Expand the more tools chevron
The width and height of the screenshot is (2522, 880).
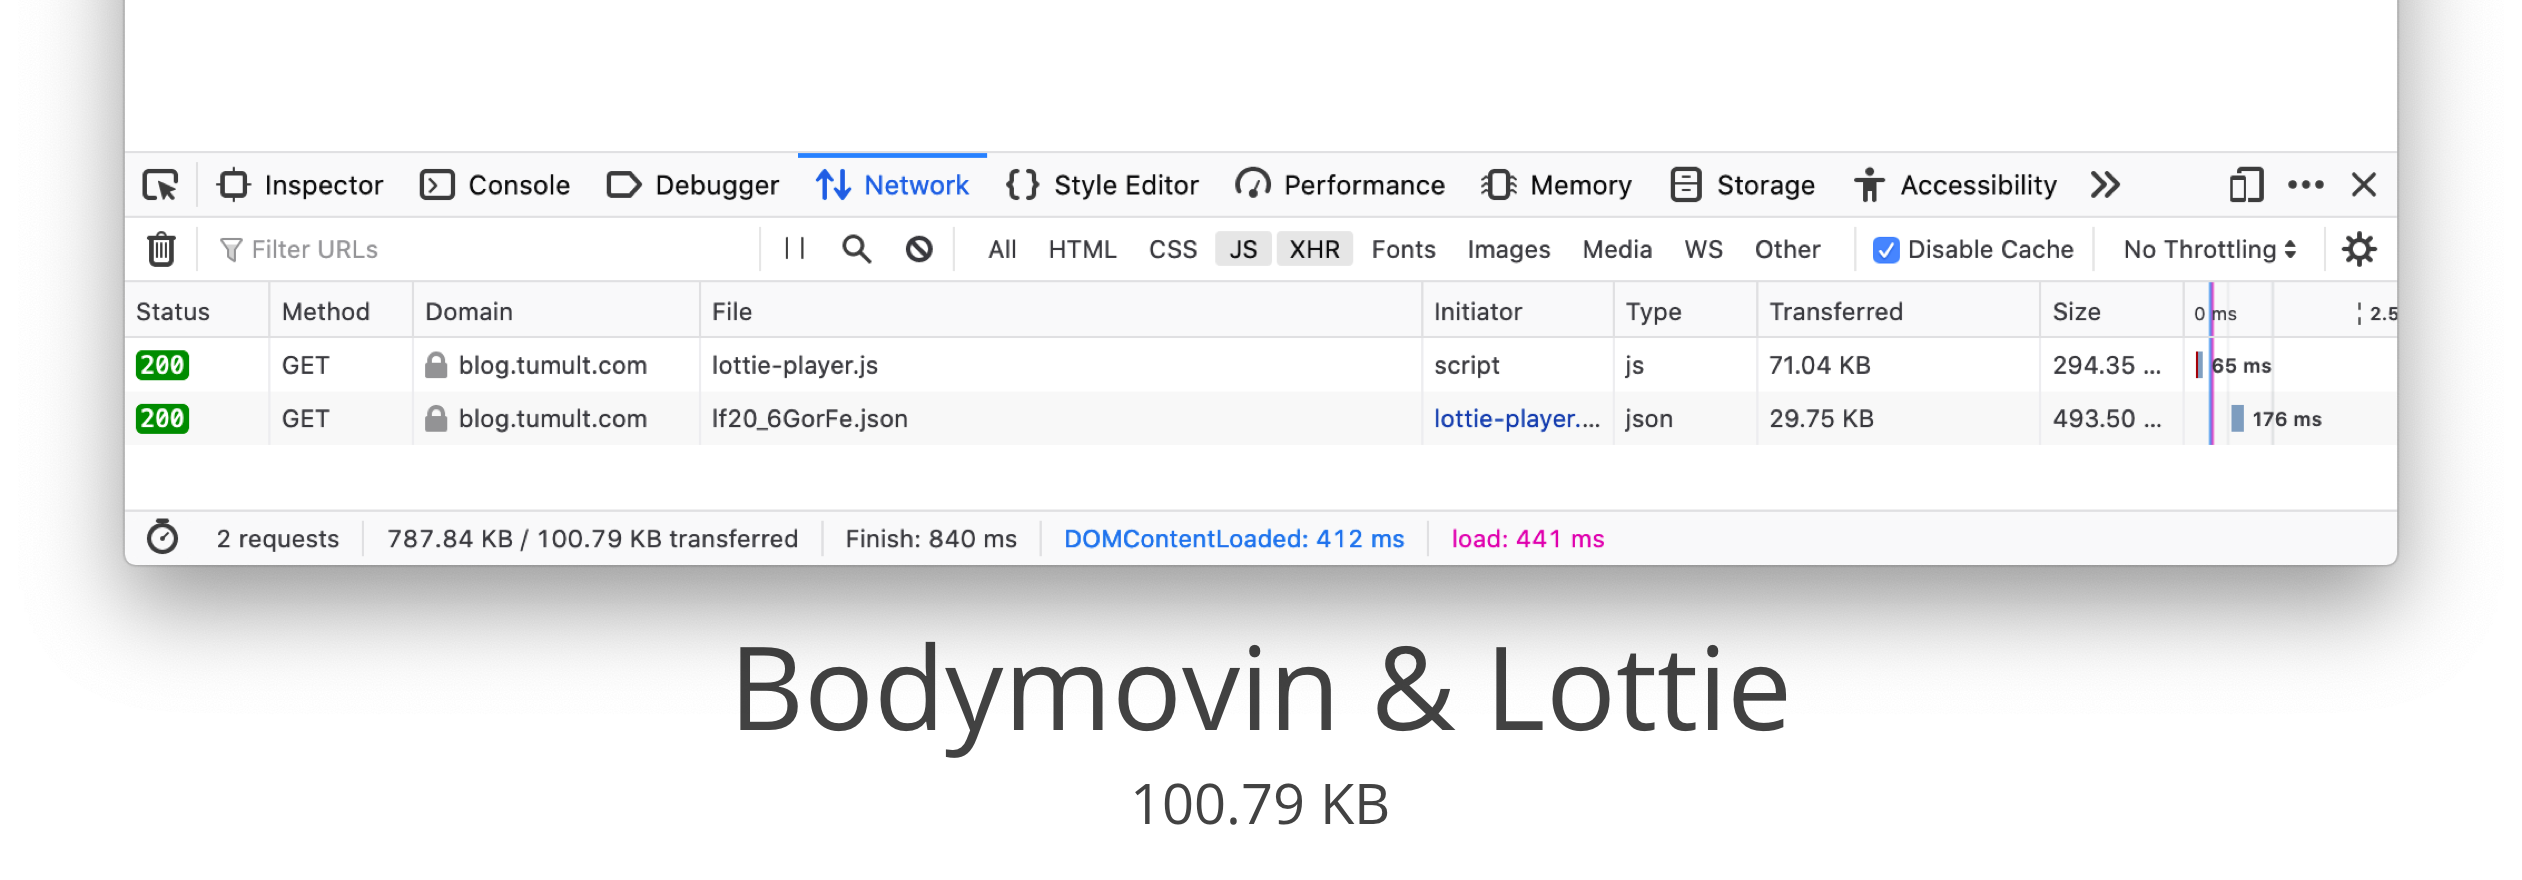pos(2105,186)
